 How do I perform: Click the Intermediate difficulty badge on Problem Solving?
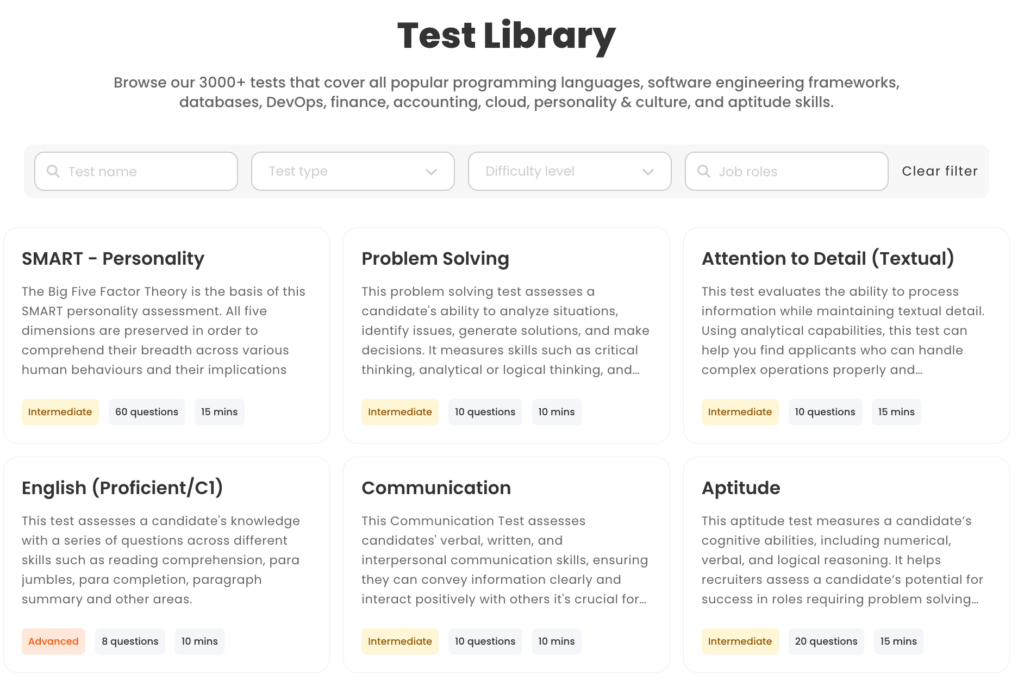[x=400, y=411]
